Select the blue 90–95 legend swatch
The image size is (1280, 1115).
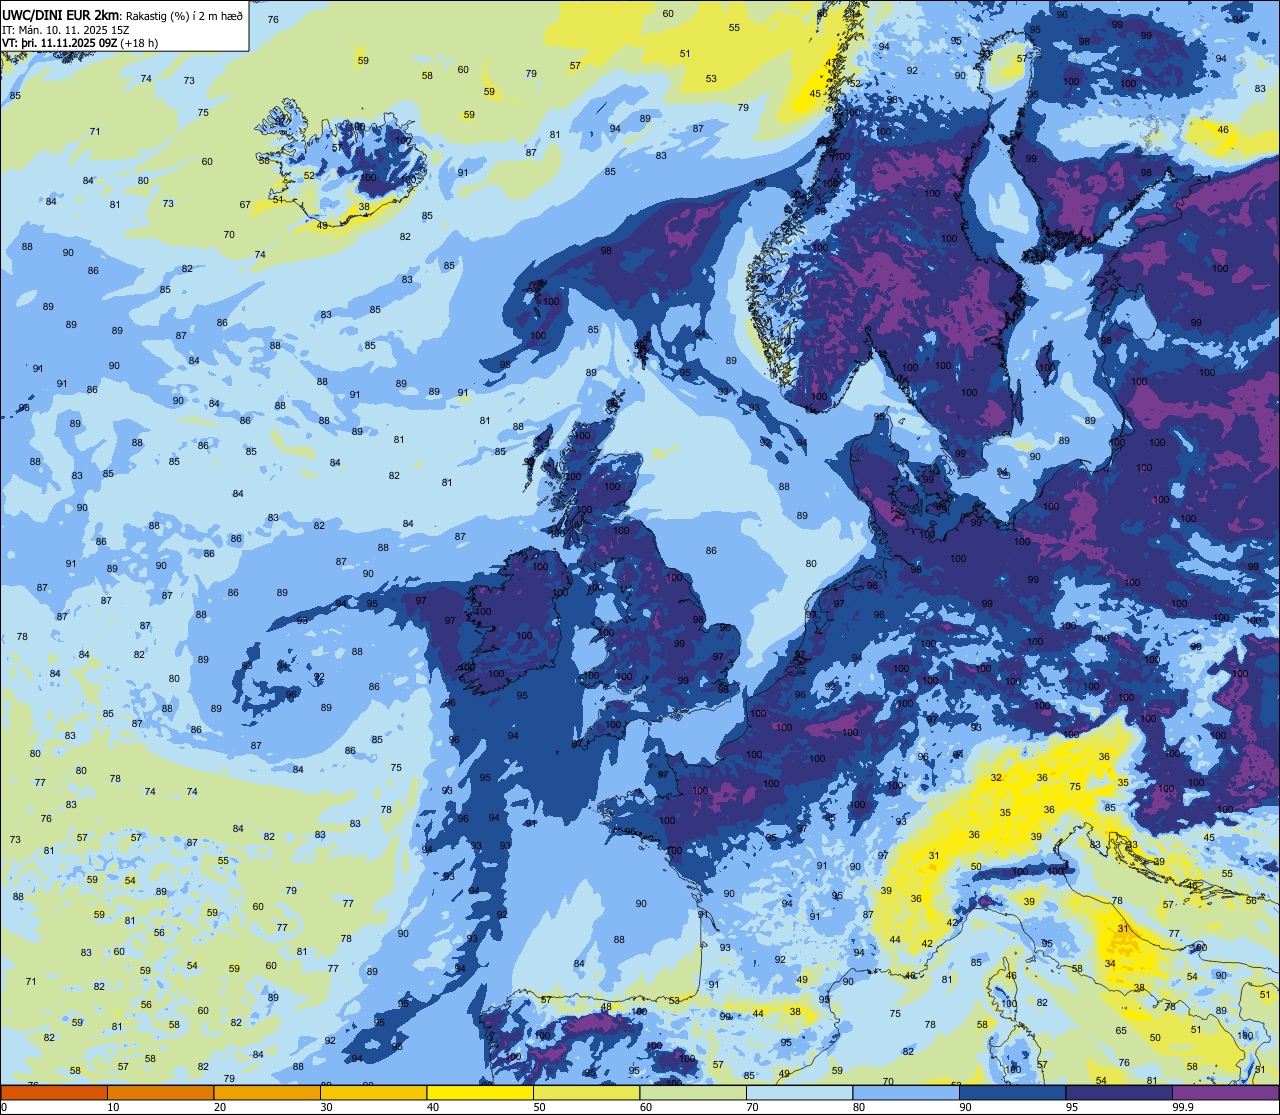[1012, 1092]
